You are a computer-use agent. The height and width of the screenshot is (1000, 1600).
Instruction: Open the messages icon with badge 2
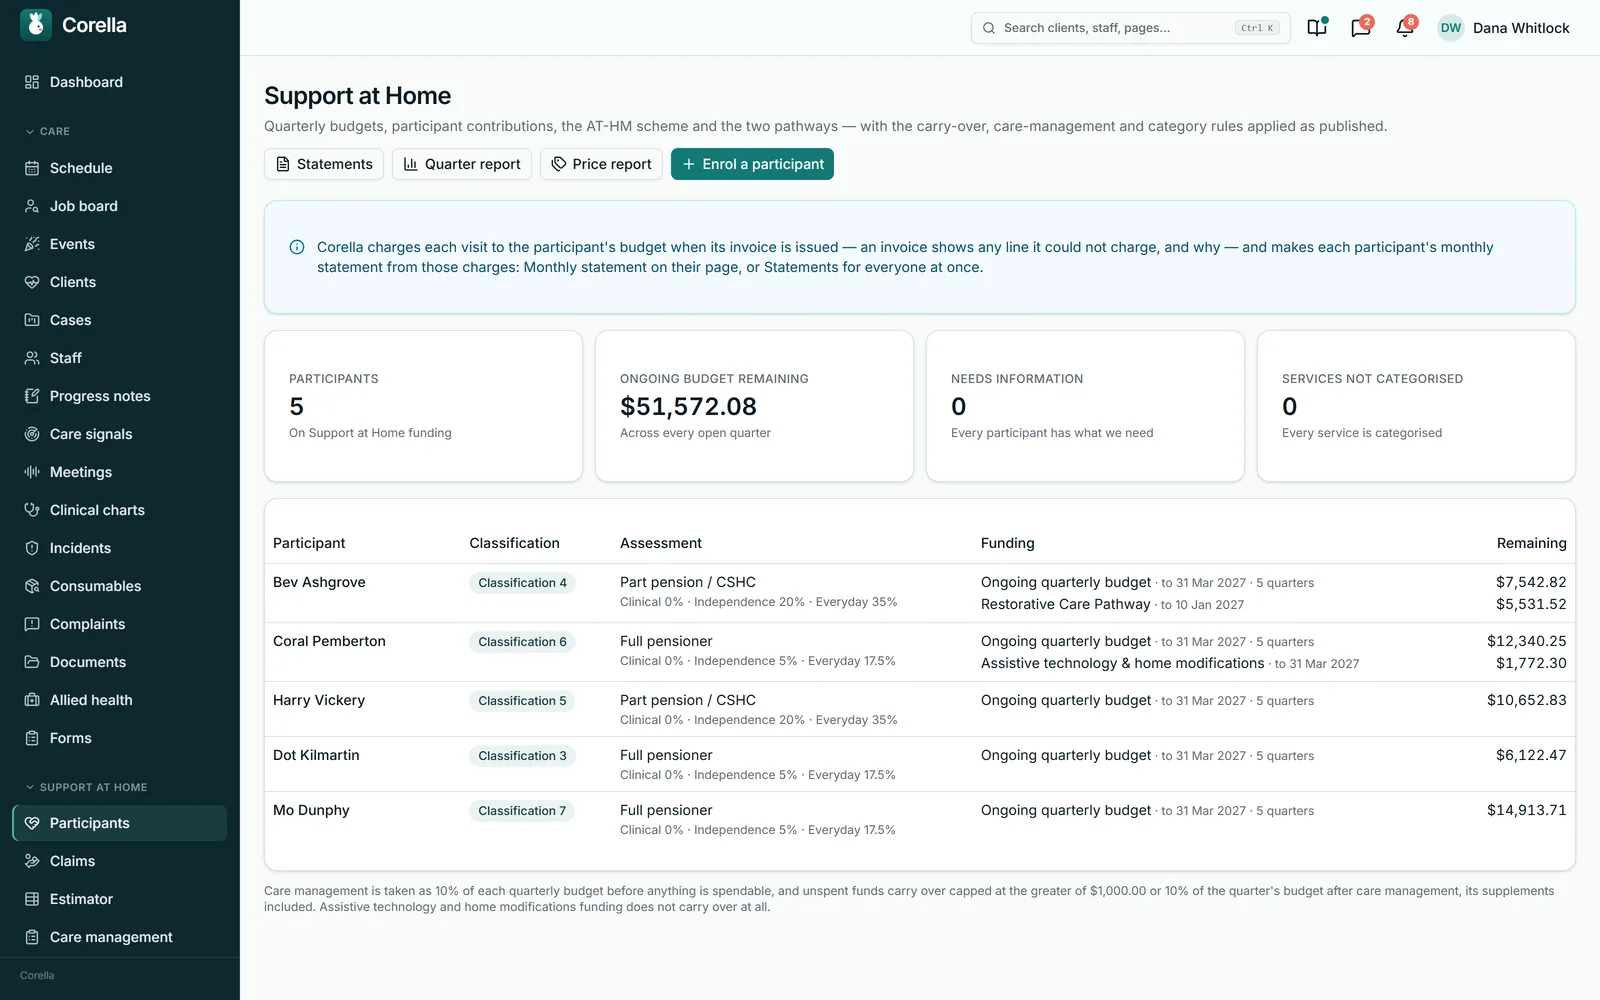click(1361, 28)
